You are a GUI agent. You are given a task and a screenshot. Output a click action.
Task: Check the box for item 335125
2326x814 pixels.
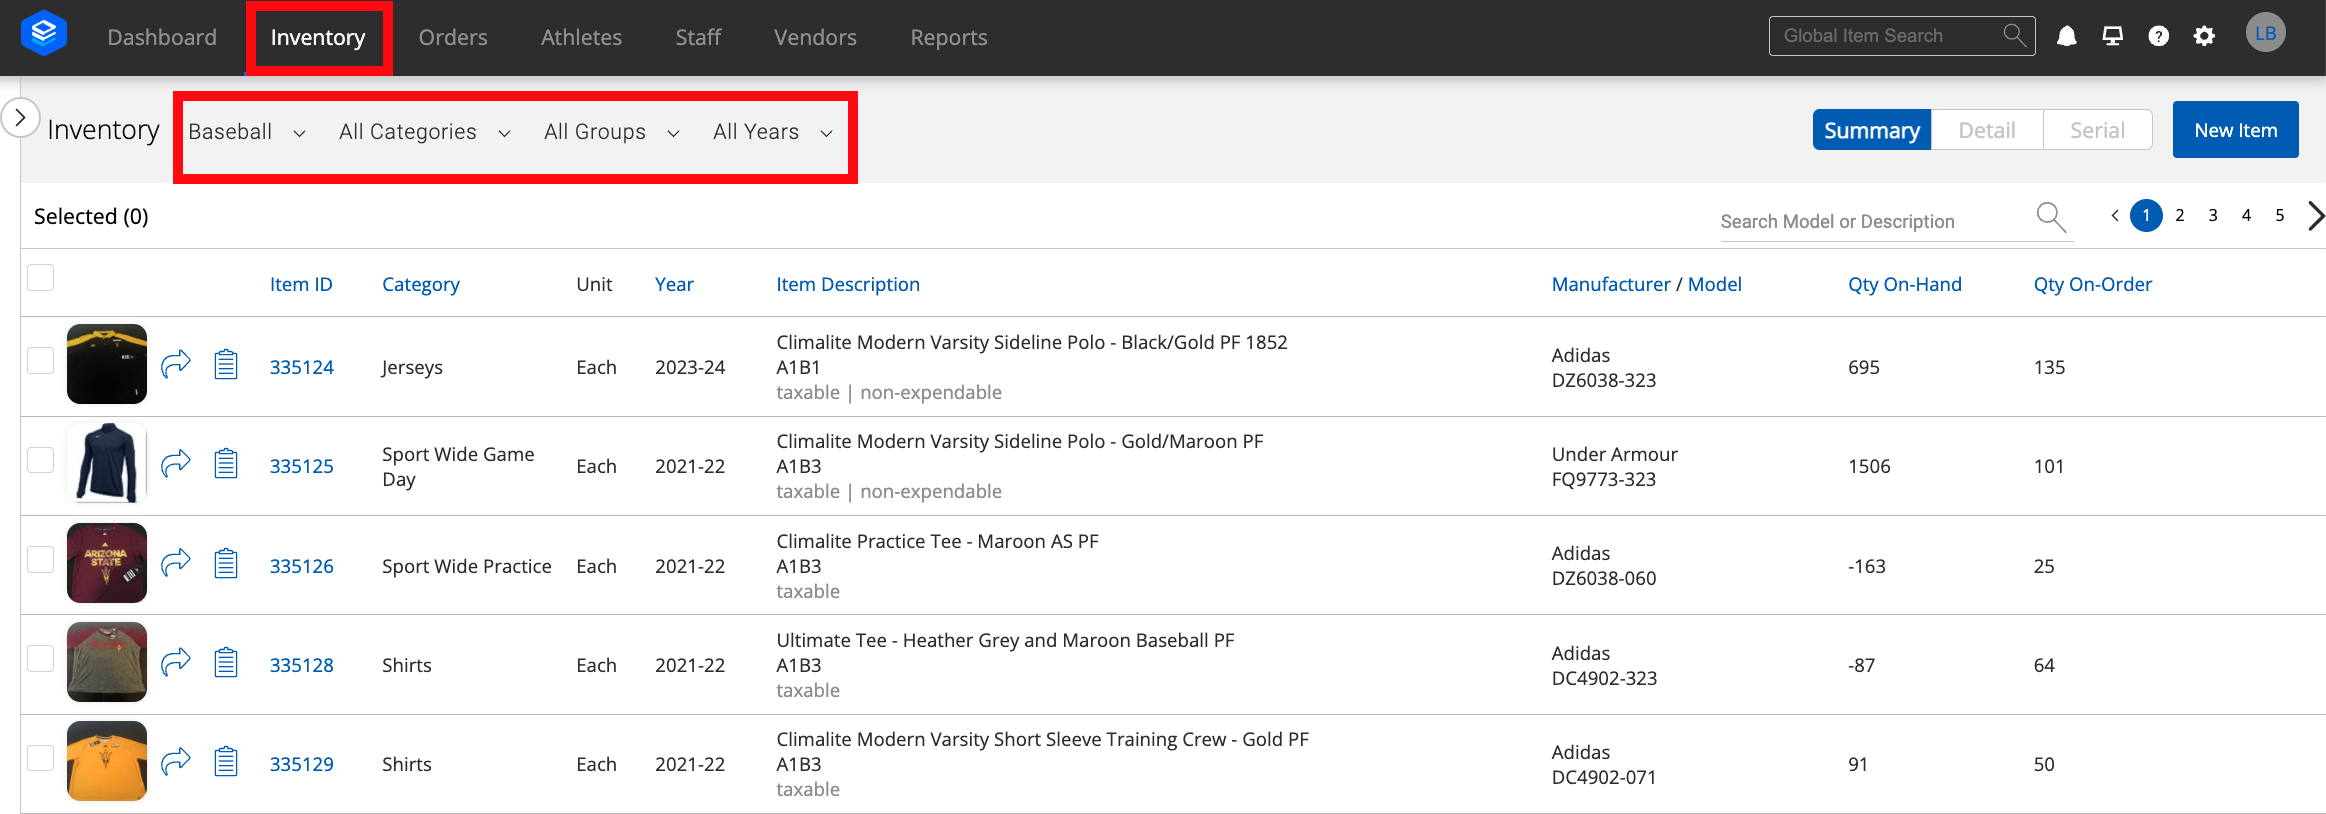coord(40,459)
